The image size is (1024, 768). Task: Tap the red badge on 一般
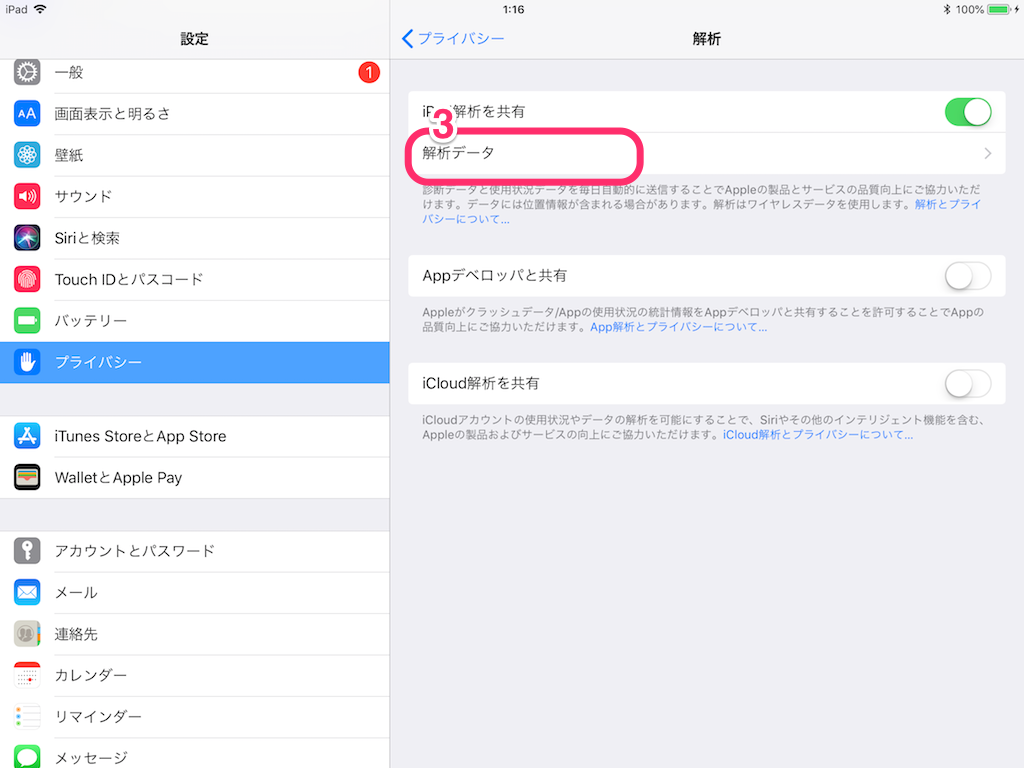point(368,72)
